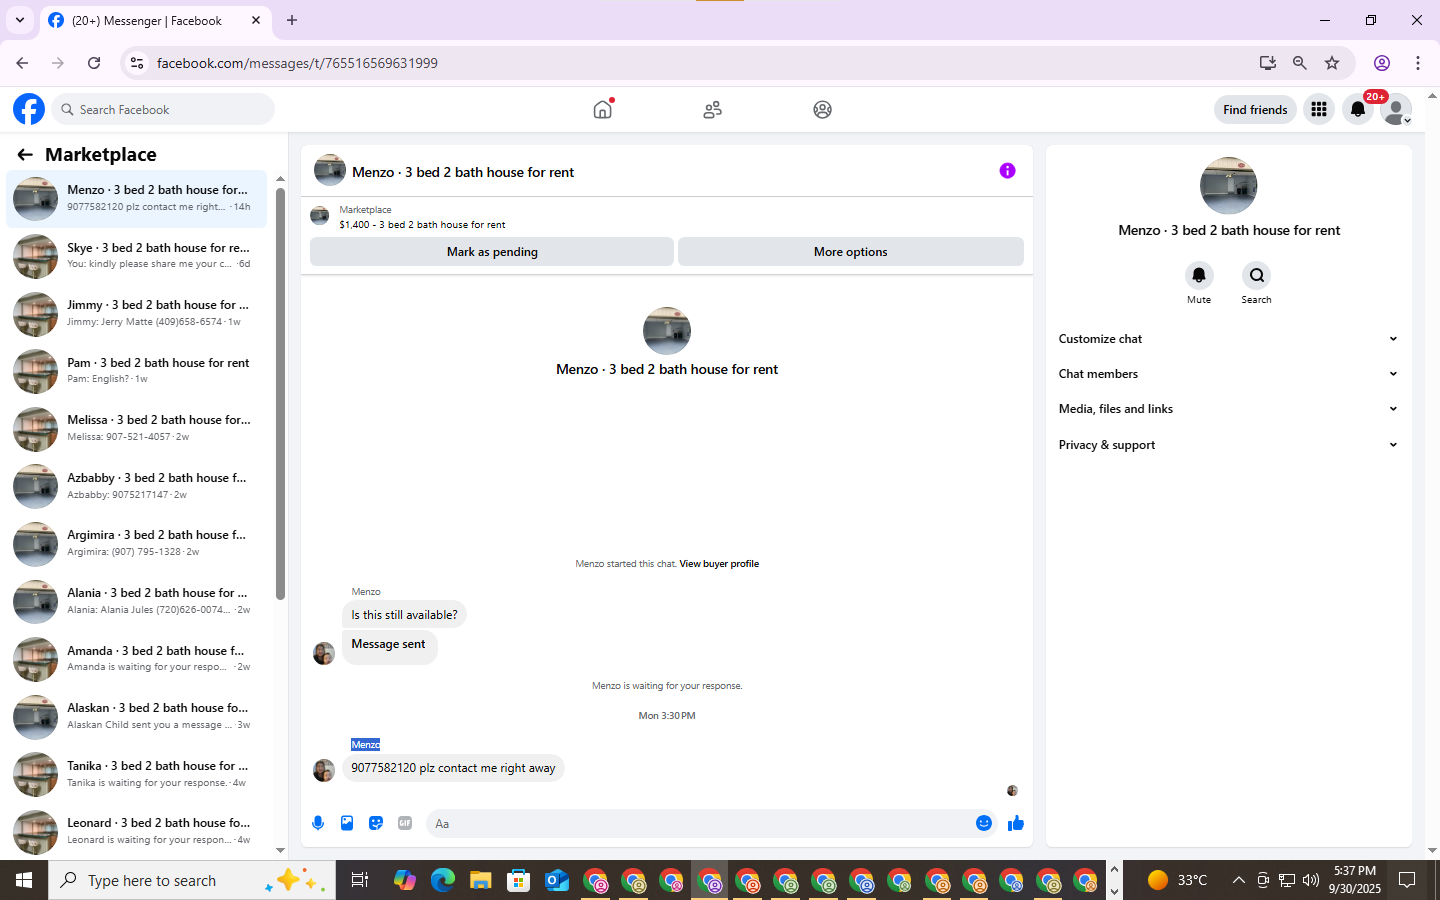Open Tanika 3 bed 2 bath conversation

pyautogui.click(x=136, y=774)
